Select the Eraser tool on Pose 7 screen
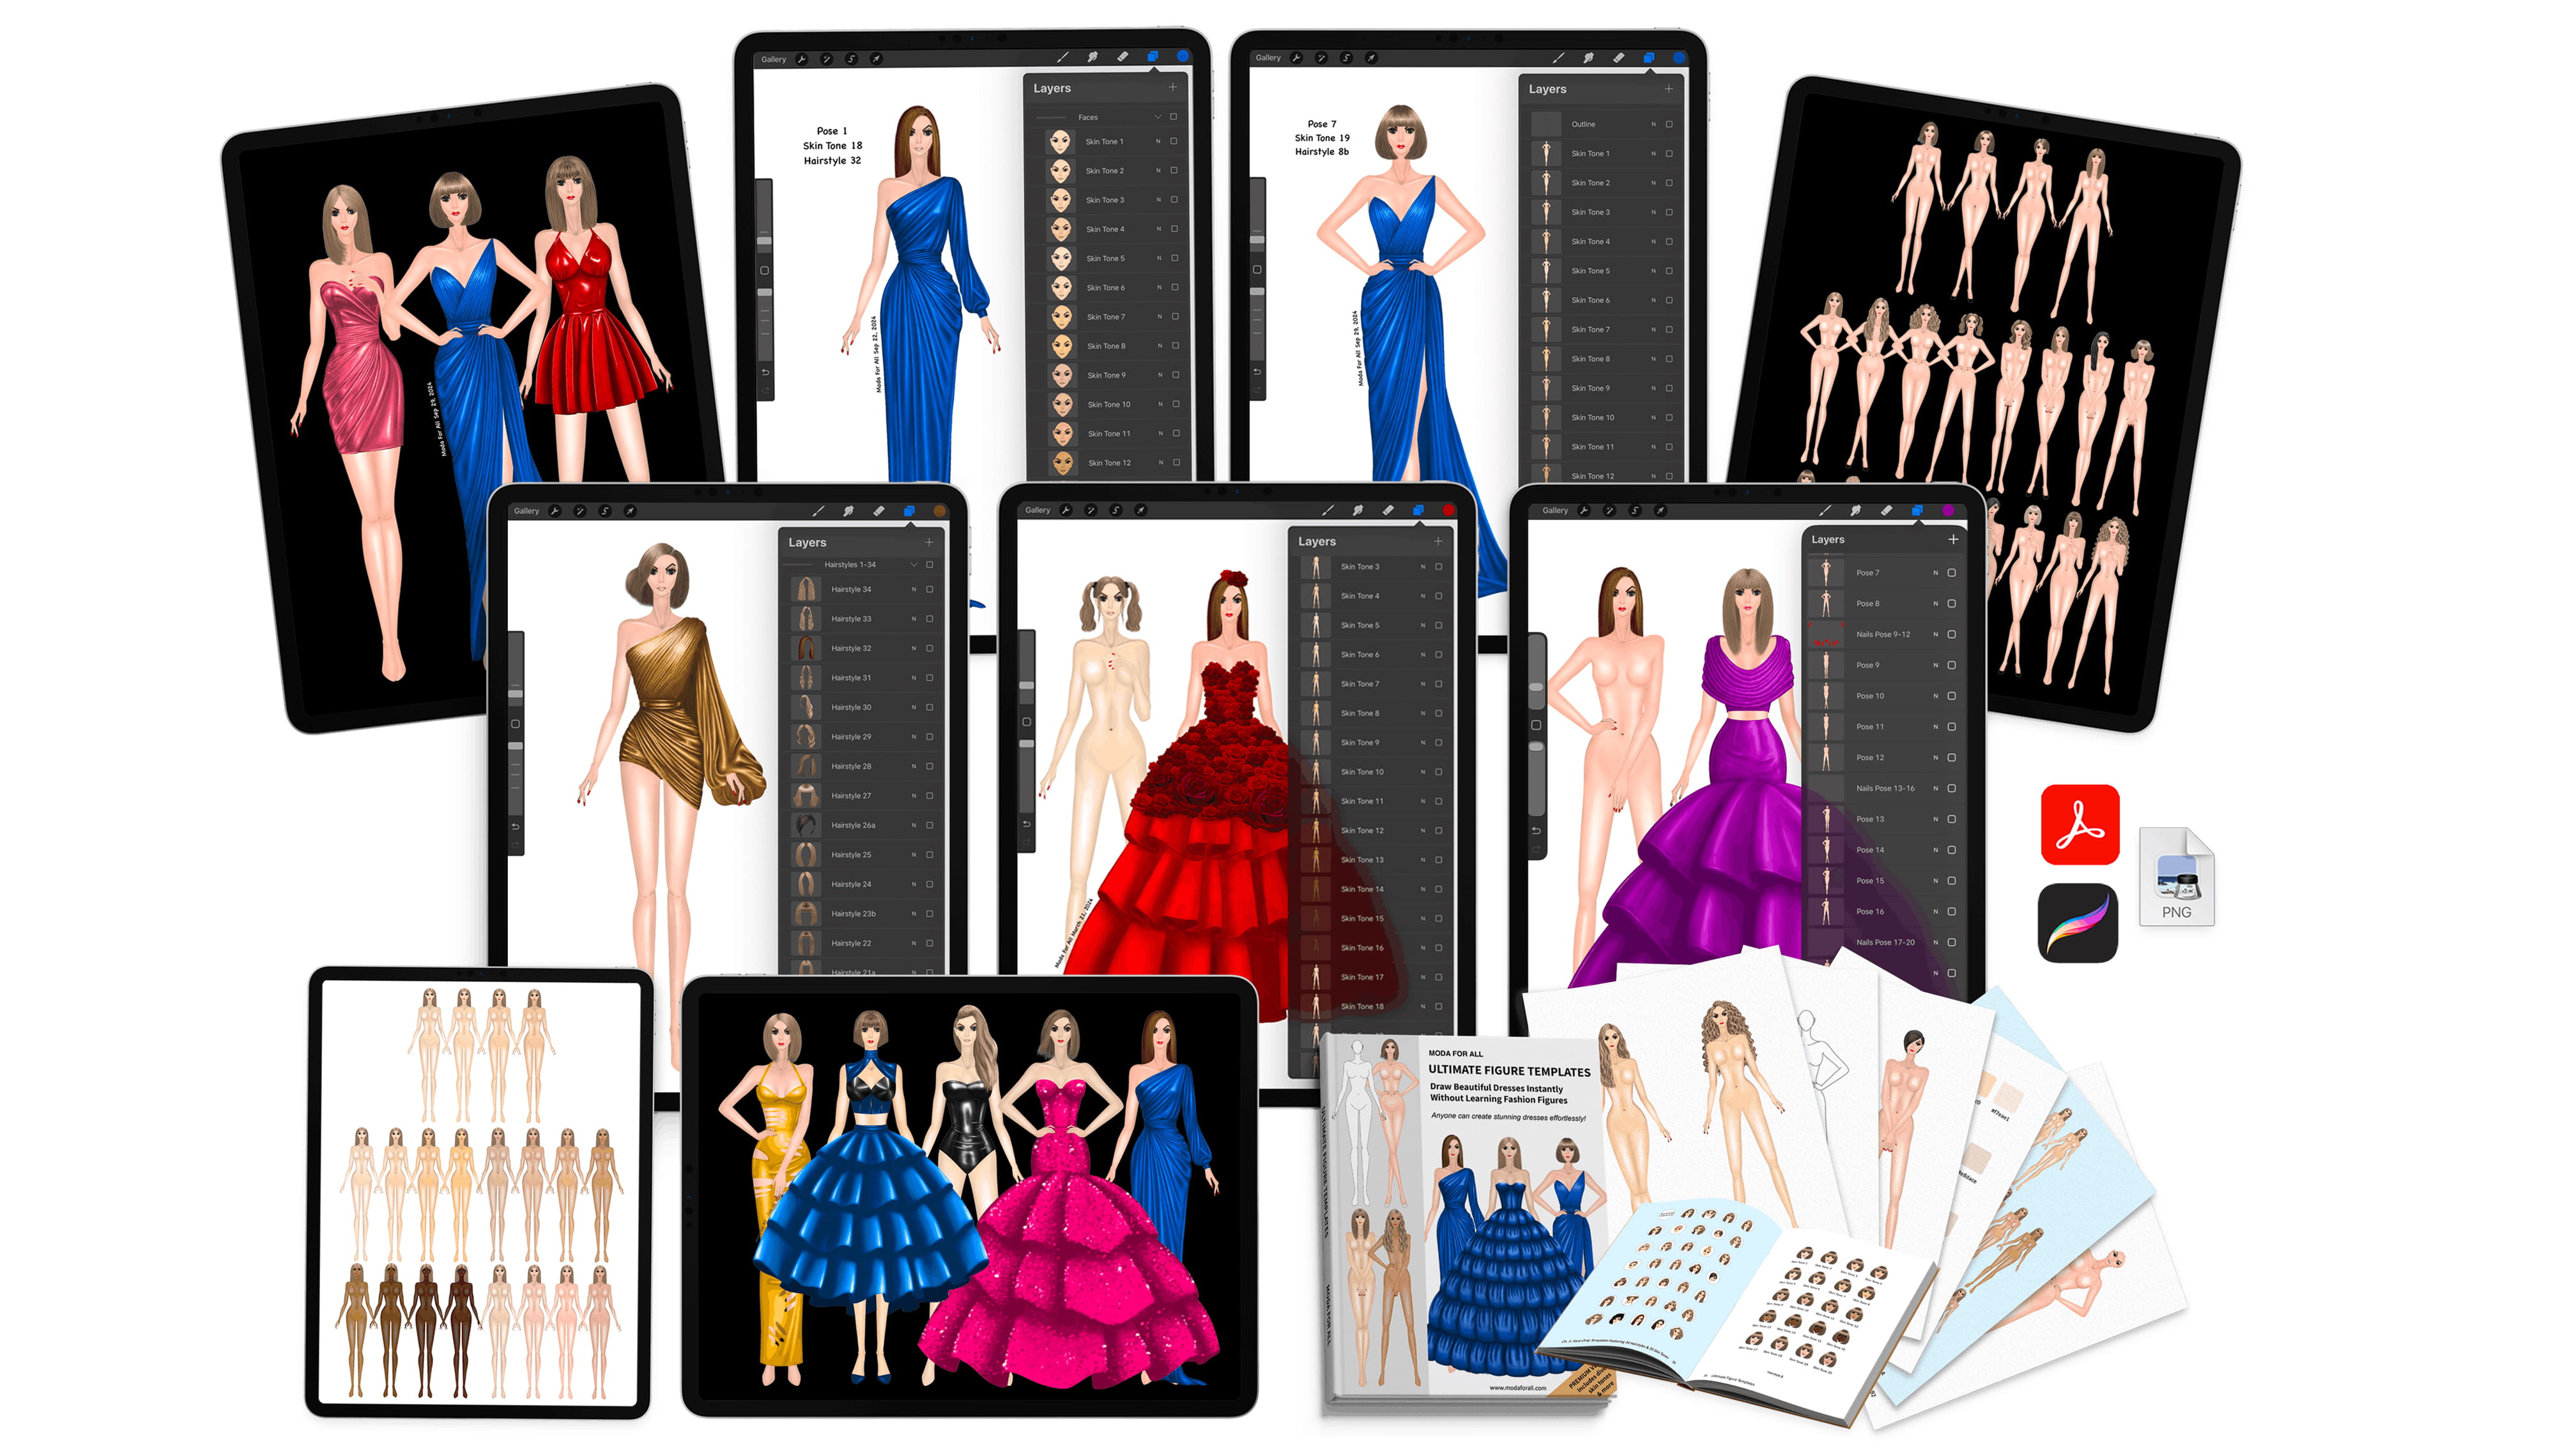Image resolution: width=2576 pixels, height=1449 pixels. click(x=1619, y=58)
